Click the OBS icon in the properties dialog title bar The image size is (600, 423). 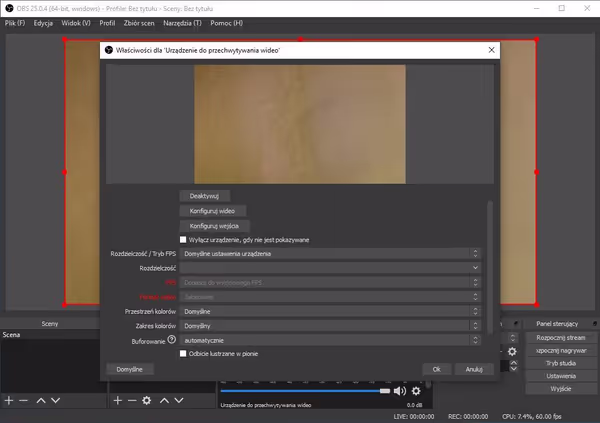point(109,50)
